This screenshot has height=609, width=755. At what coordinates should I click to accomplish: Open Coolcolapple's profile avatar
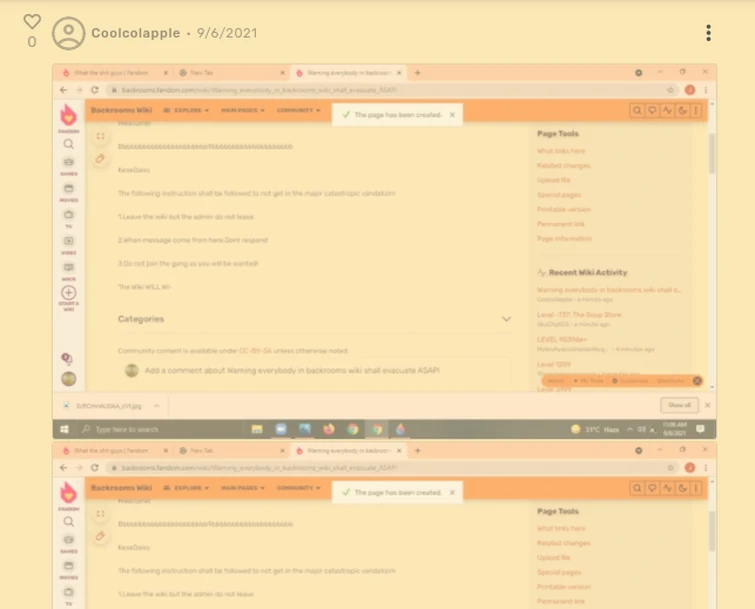coord(68,34)
